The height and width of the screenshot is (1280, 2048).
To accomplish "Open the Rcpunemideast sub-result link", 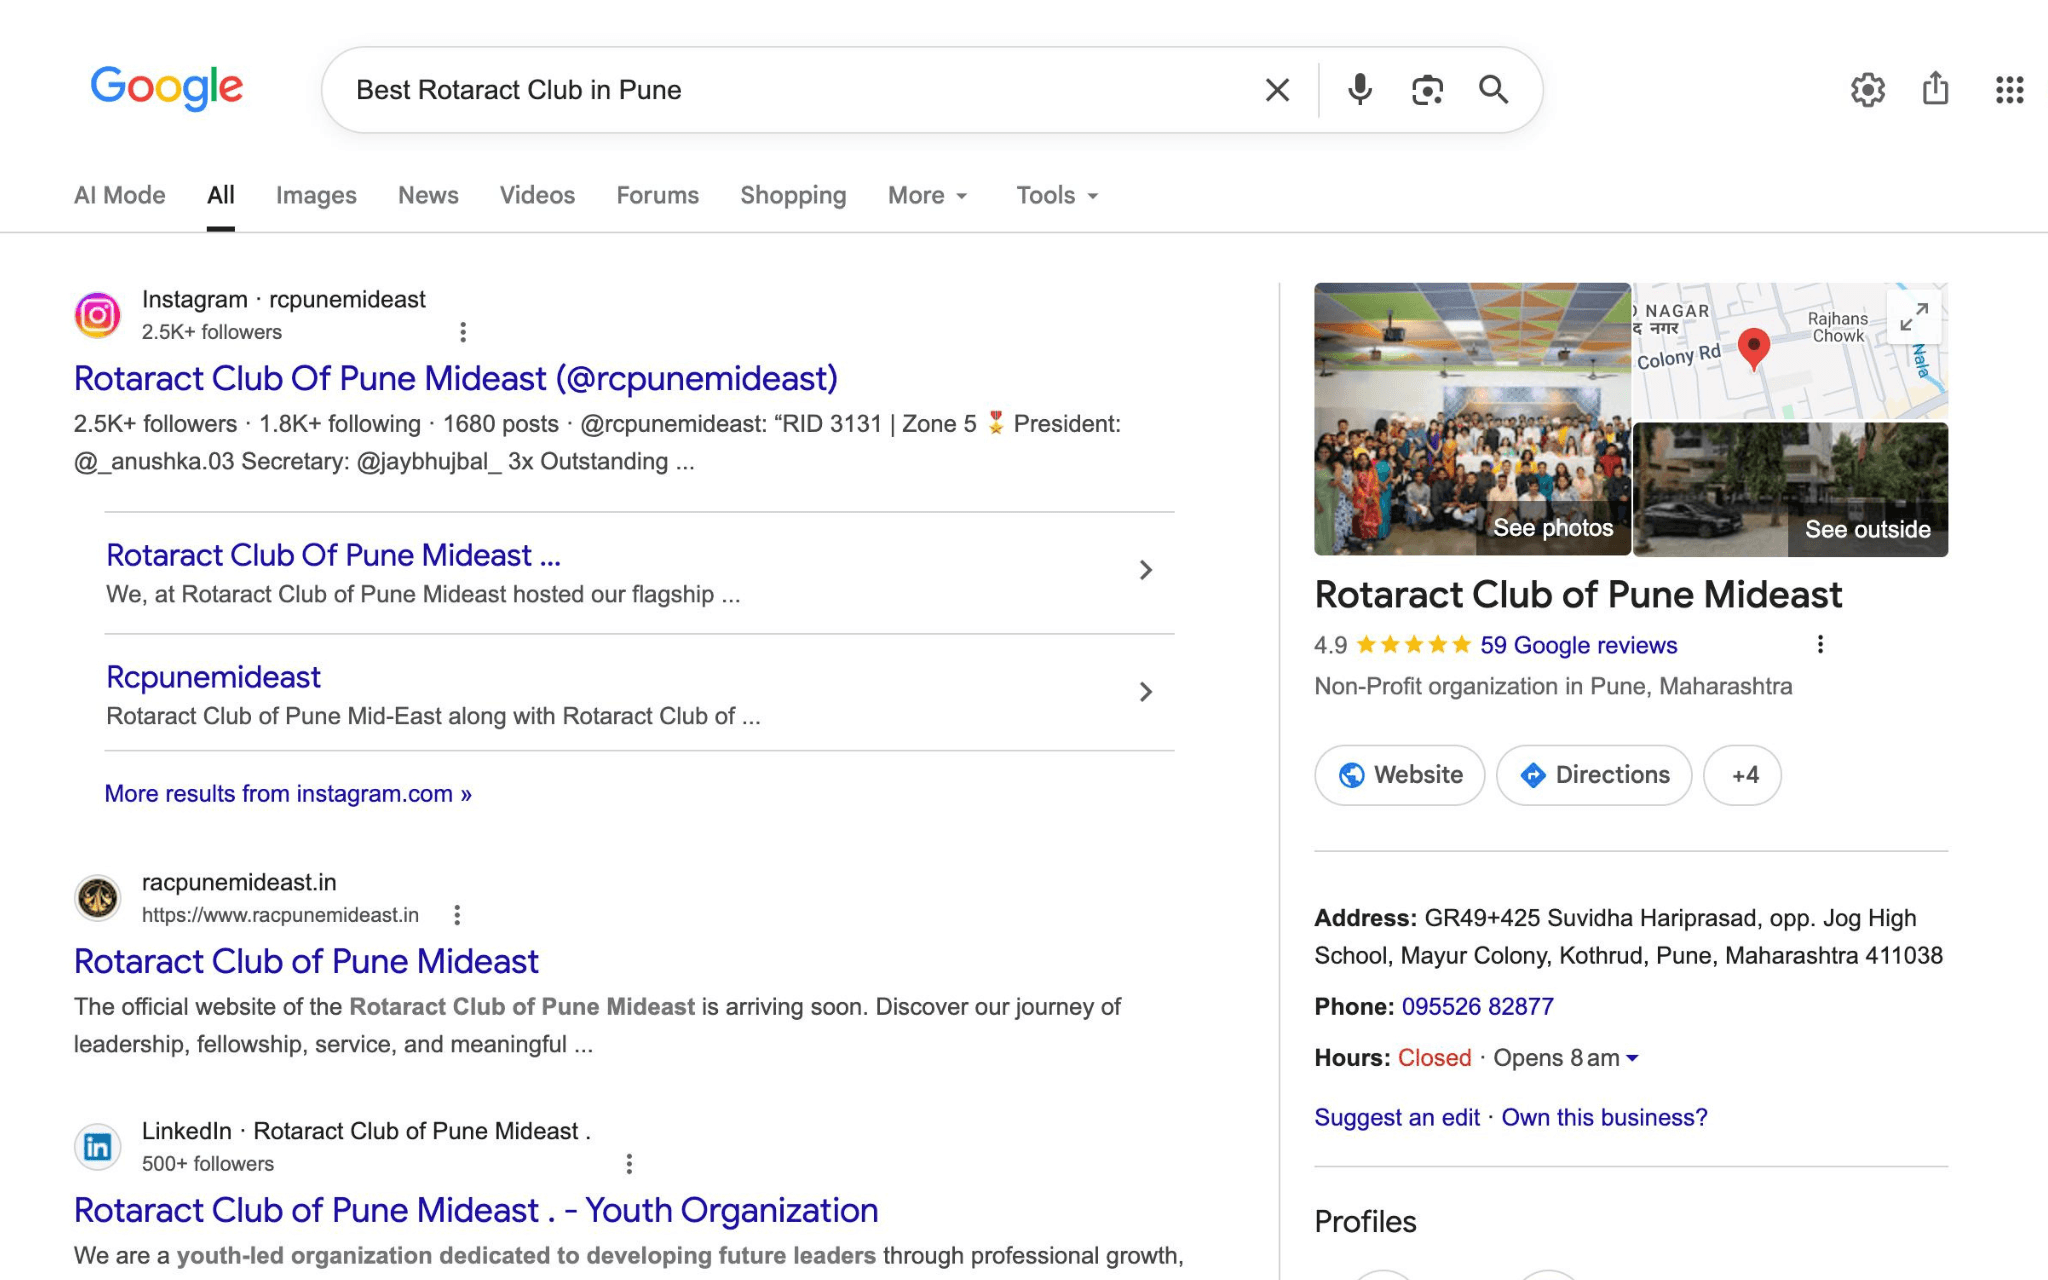I will (x=213, y=677).
